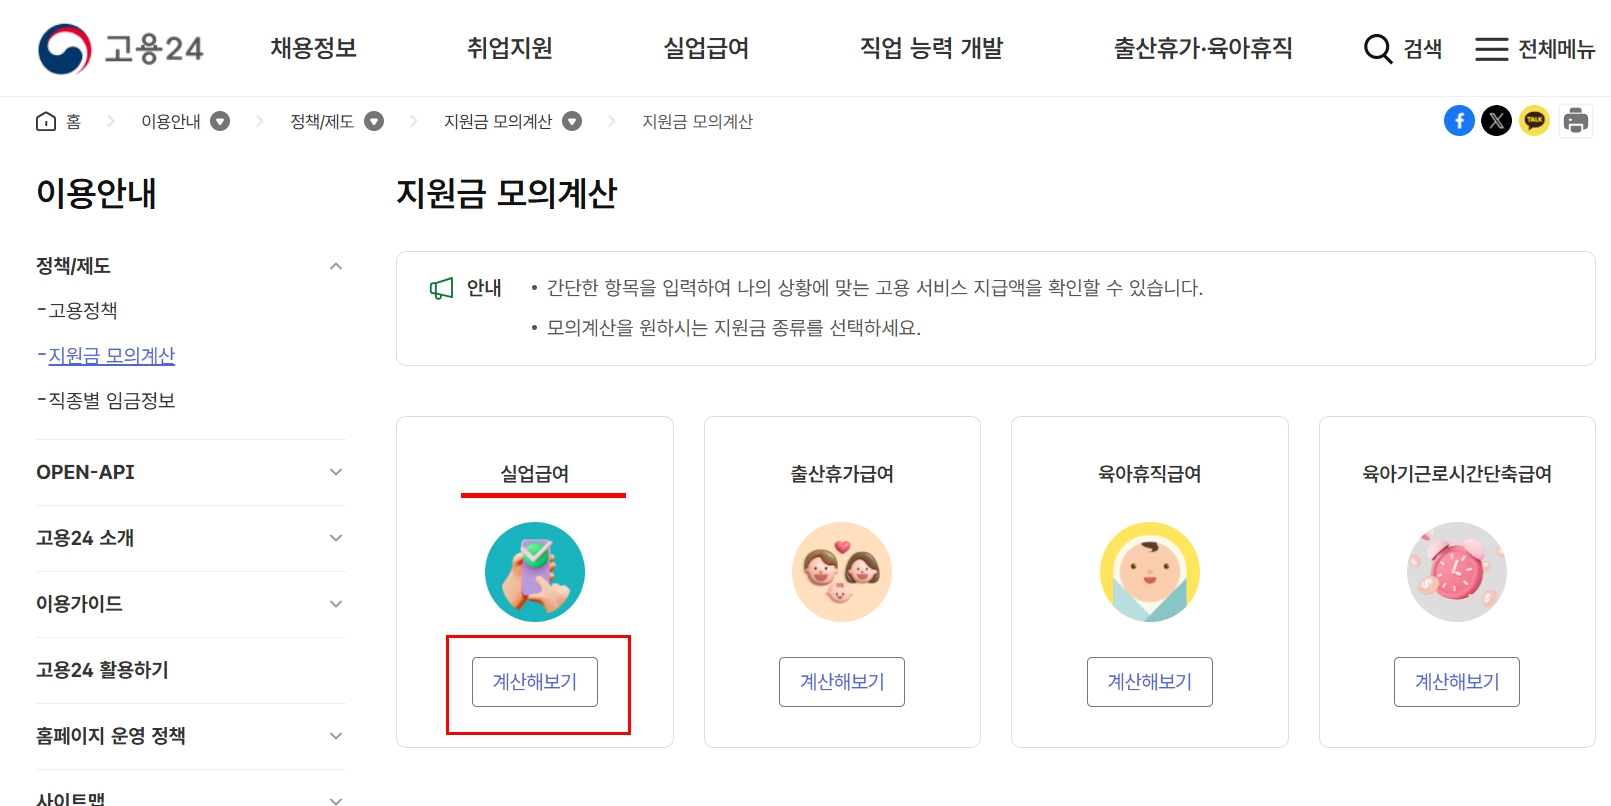Open the 채용정보 menu
Image resolution: width=1611 pixels, height=806 pixels.
click(x=313, y=47)
